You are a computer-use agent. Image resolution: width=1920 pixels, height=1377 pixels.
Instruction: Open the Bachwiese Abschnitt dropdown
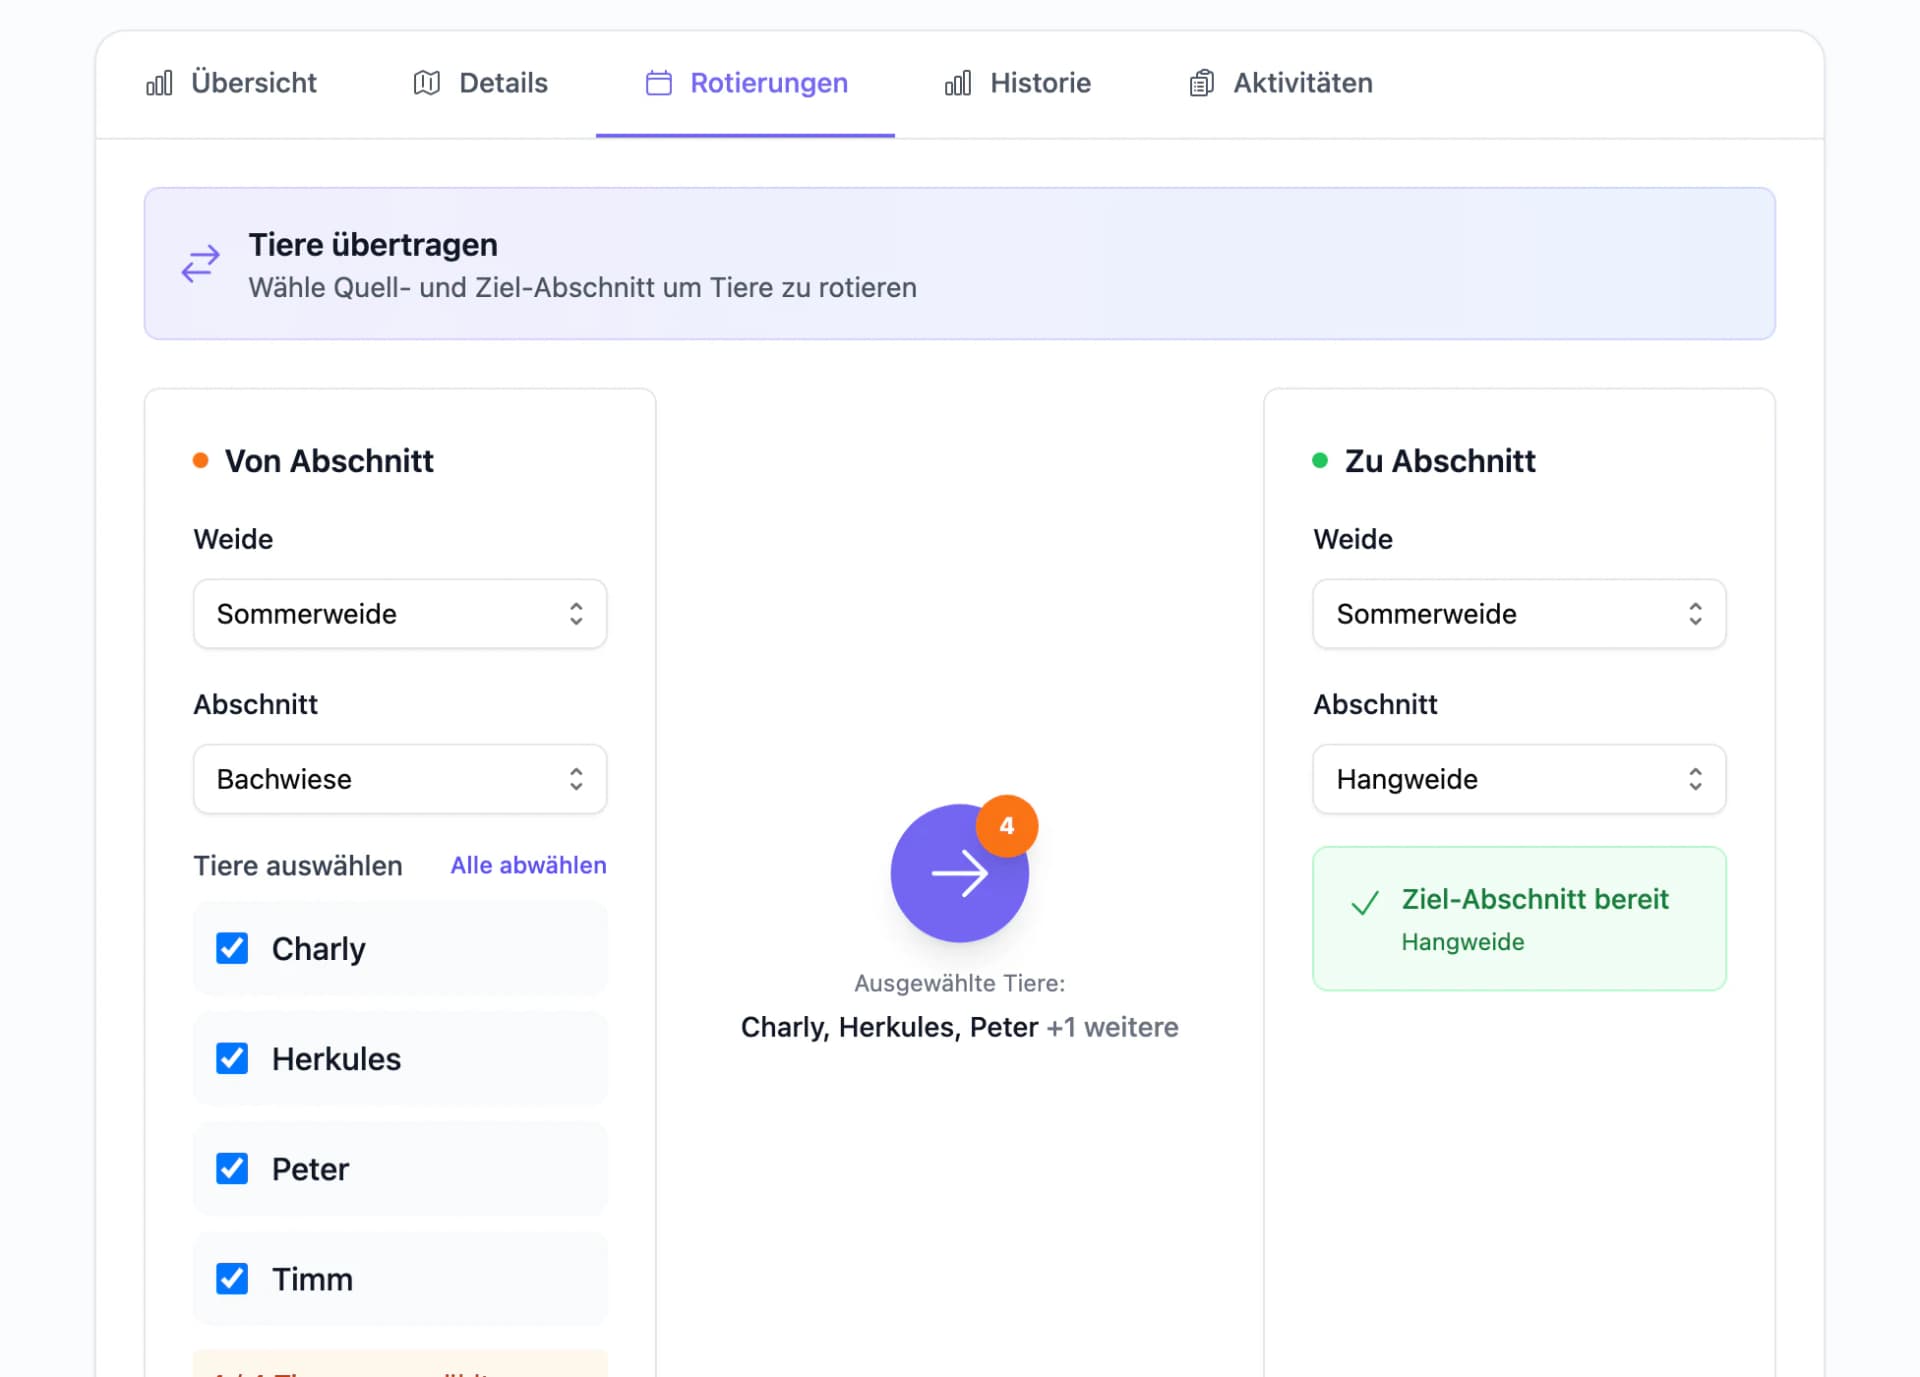click(400, 779)
